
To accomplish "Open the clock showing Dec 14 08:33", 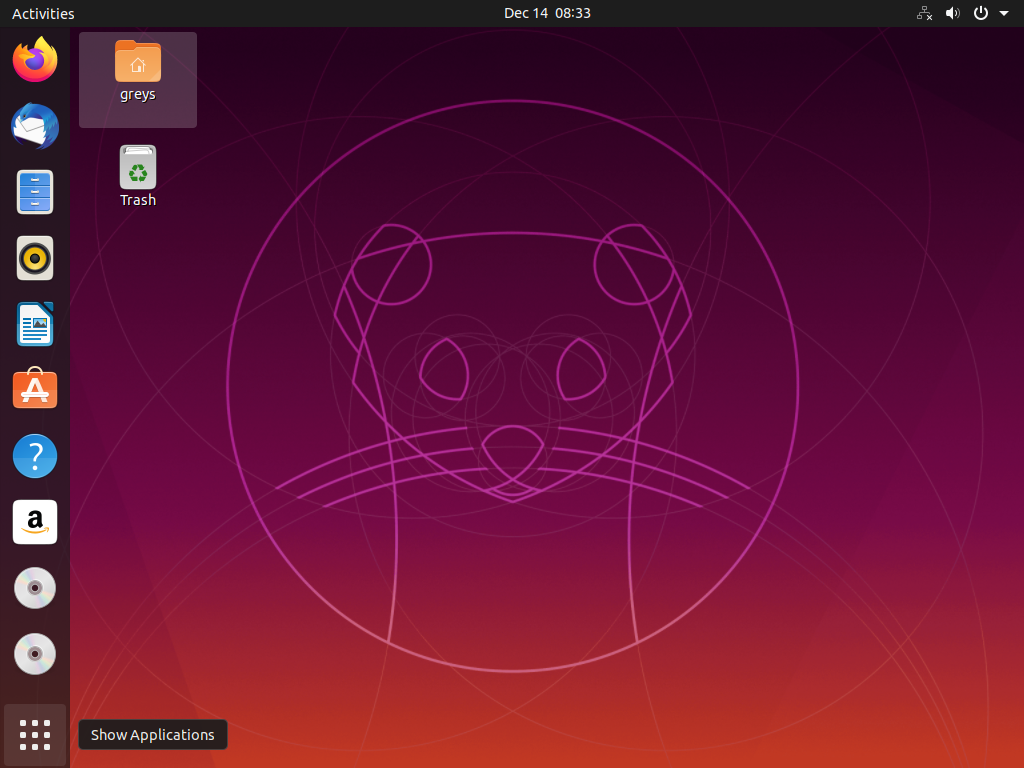I will coord(547,13).
